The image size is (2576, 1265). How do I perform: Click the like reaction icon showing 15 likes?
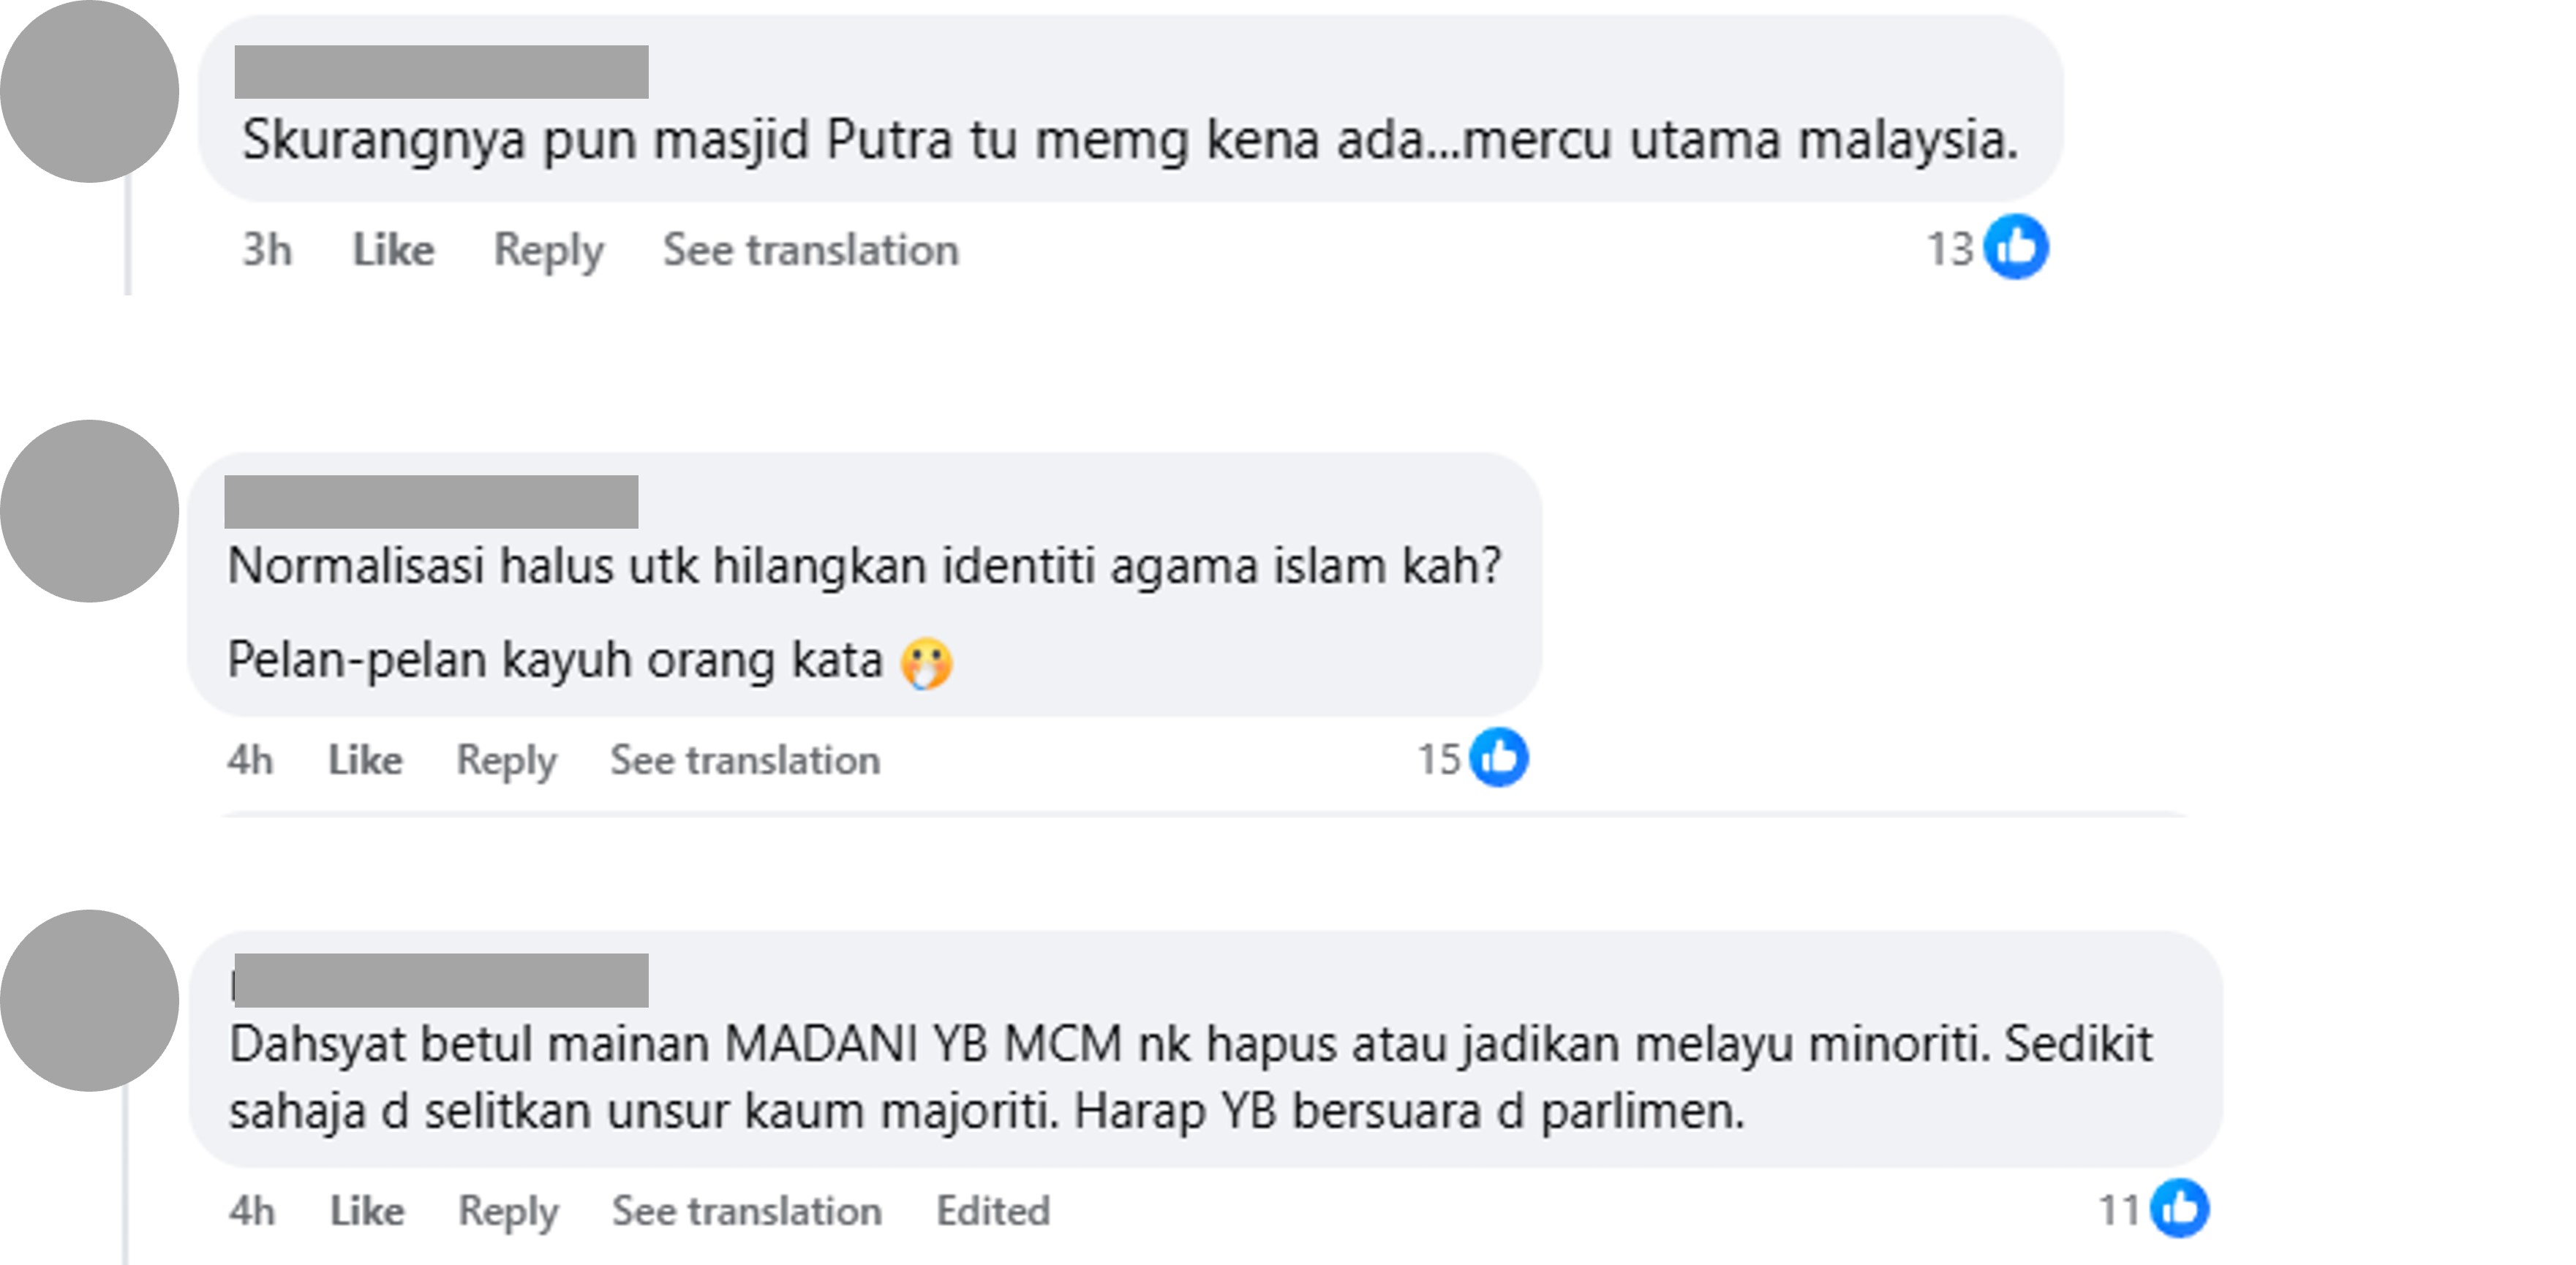pos(1498,757)
